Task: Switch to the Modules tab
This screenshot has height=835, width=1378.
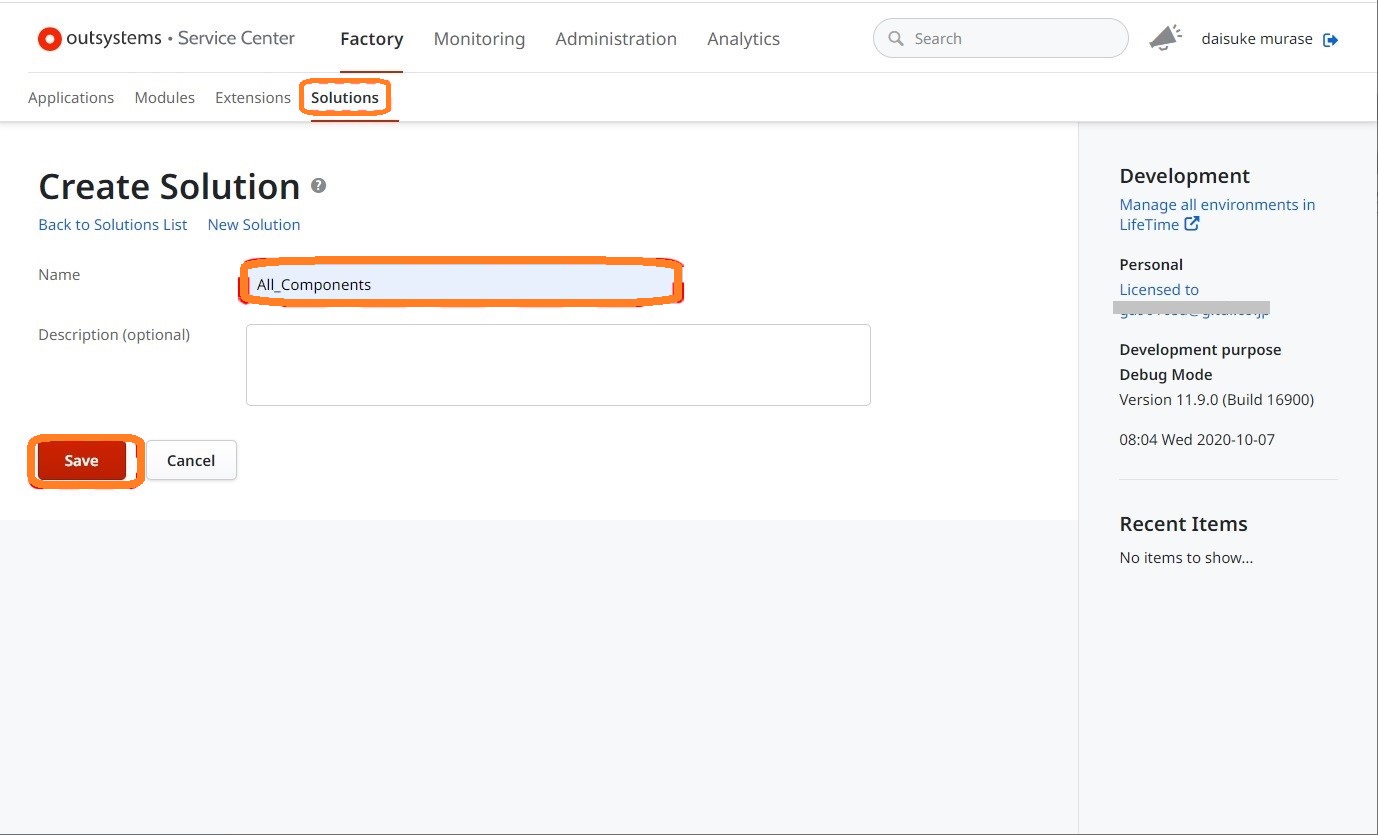Action: (164, 98)
